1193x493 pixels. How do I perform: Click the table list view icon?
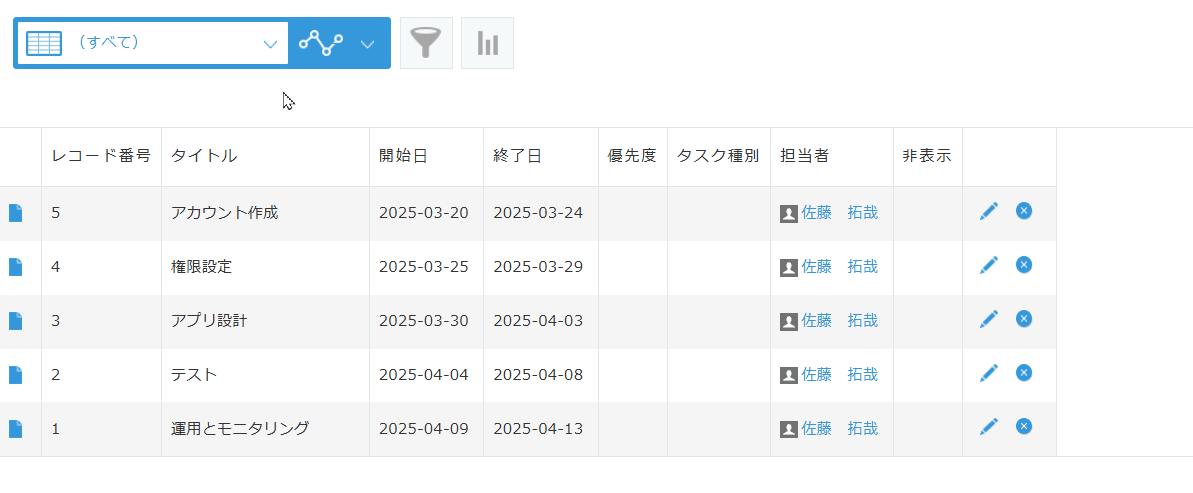click(x=44, y=43)
